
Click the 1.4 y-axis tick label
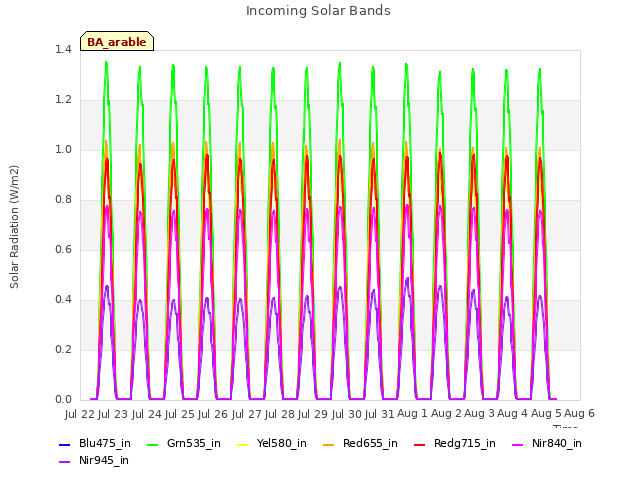[63, 50]
